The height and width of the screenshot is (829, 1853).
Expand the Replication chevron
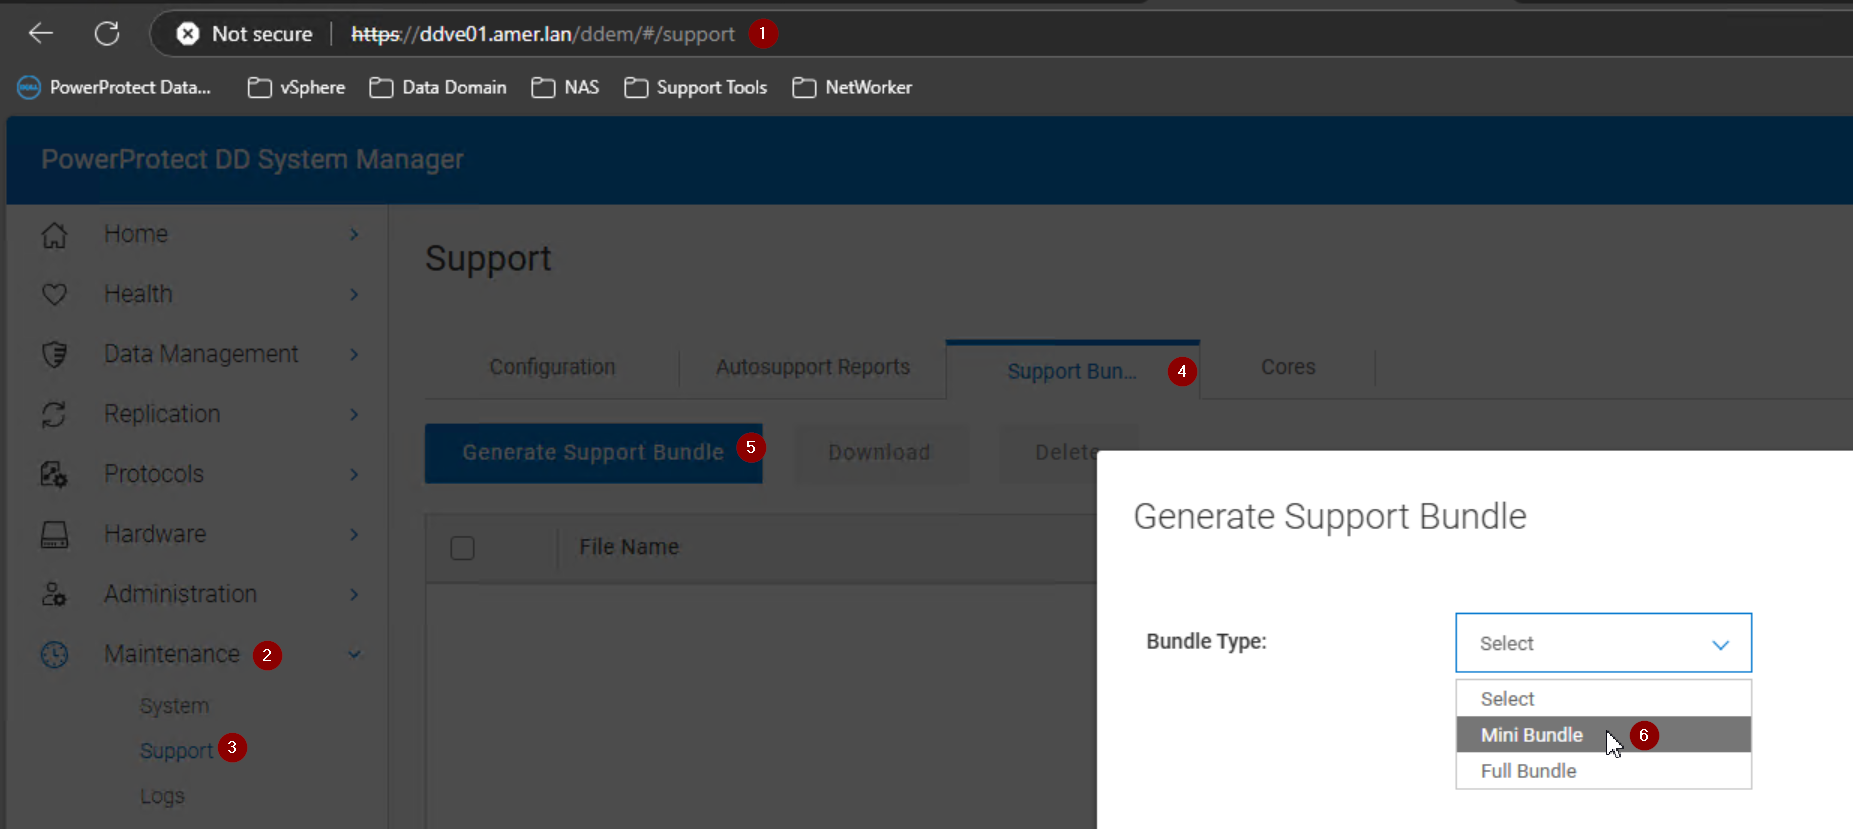coord(354,414)
